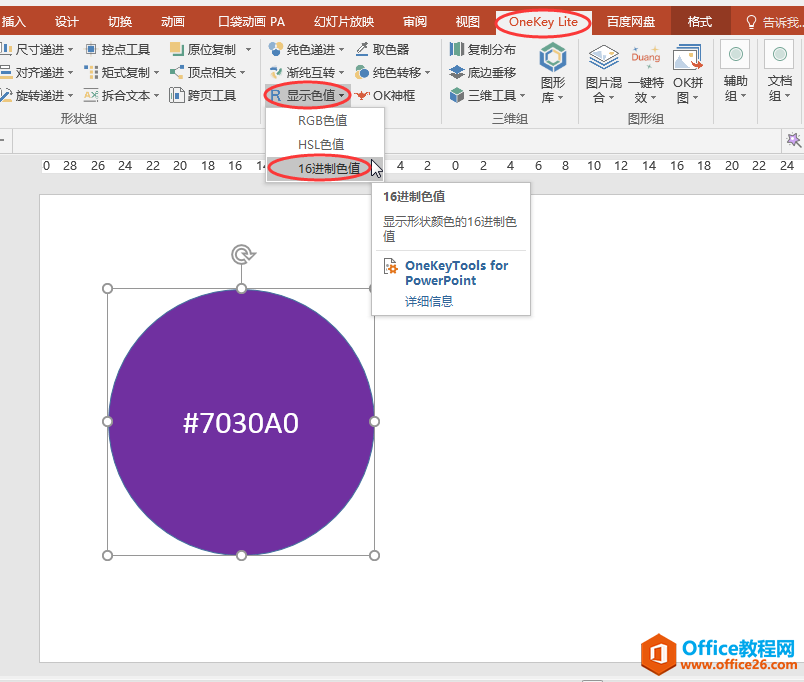Open the OK拼图 collage tool
The height and width of the screenshot is (682, 804).
tap(687, 73)
